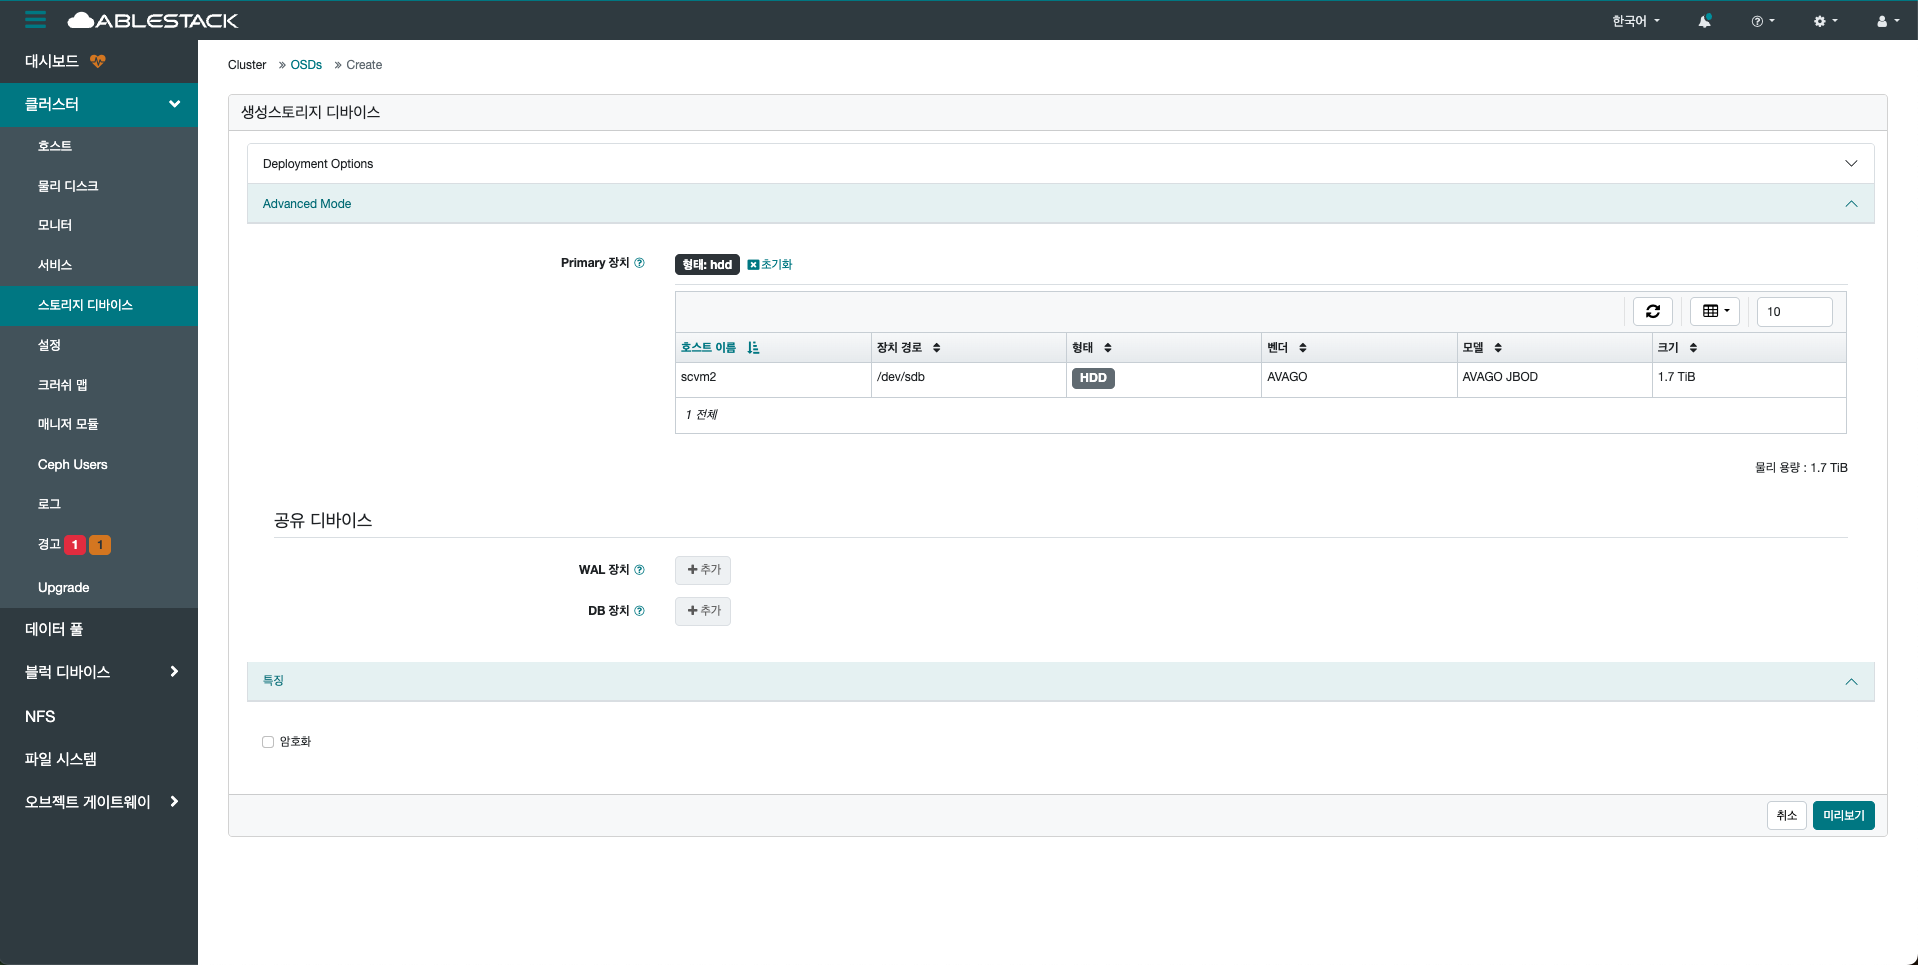Screen dimensions: 1918x965
Task: Click the page size input field
Action: (1794, 312)
